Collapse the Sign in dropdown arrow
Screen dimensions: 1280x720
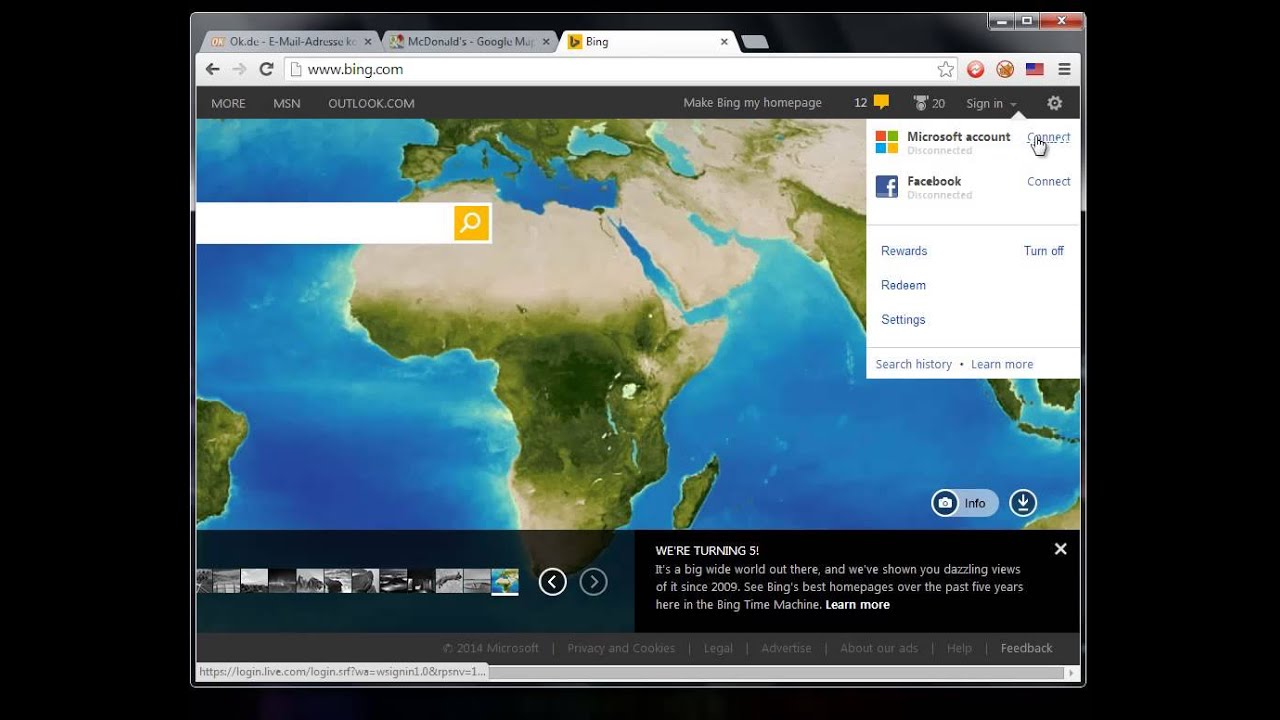click(1013, 104)
